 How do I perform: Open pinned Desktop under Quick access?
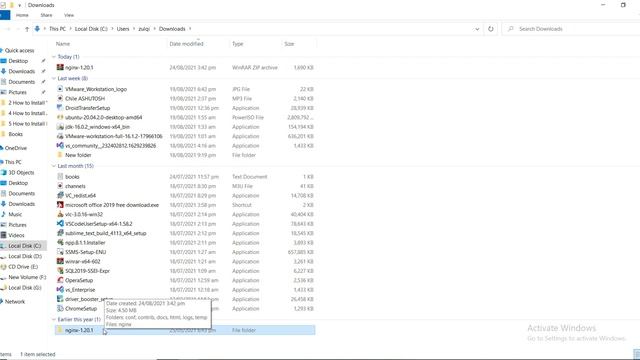pyautogui.click(x=18, y=61)
